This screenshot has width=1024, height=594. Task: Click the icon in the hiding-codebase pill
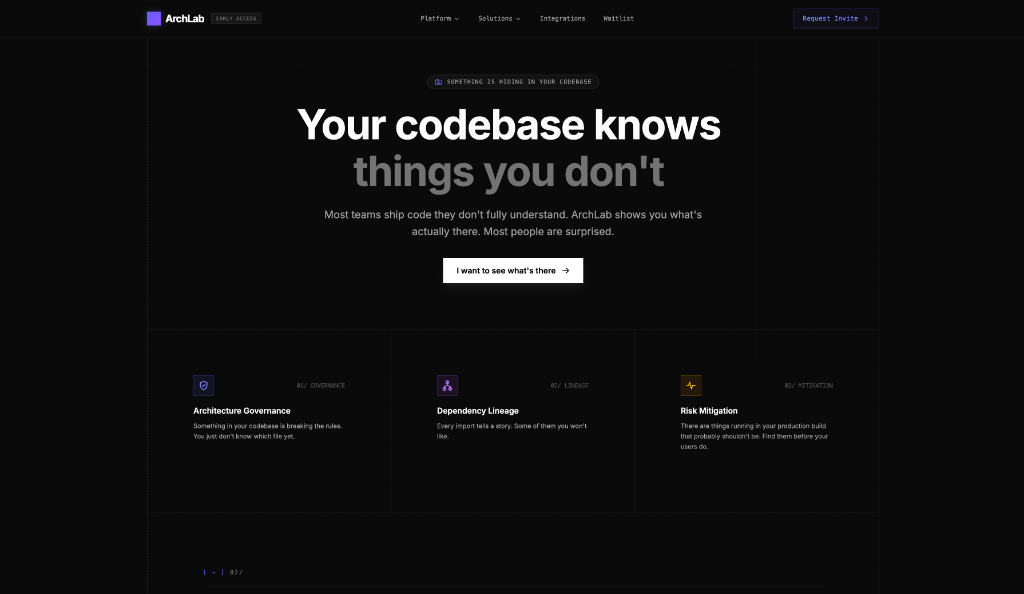[438, 82]
